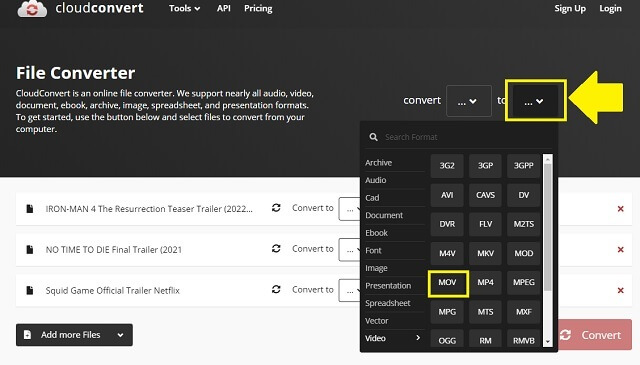Remove the Squid Game file with red X
This screenshot has height=365, width=640.
(x=620, y=290)
